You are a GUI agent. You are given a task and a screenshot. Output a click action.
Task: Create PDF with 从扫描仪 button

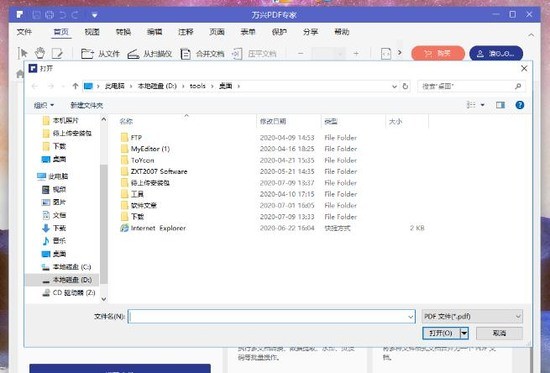pyautogui.click(x=150, y=54)
